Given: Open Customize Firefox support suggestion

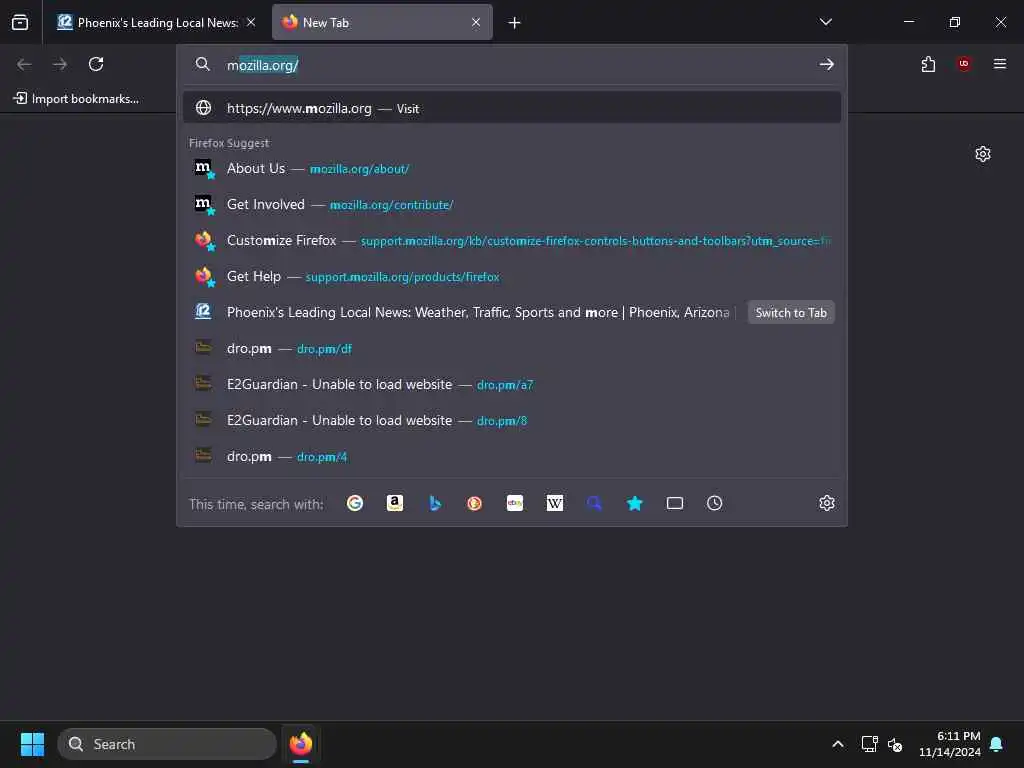Looking at the screenshot, I should [x=511, y=240].
